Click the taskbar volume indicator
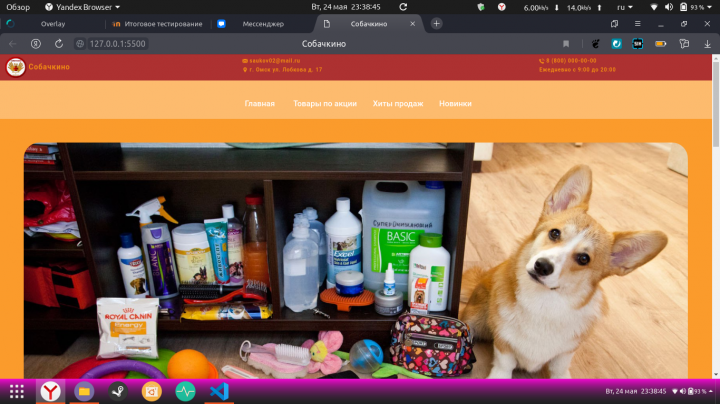 (683, 391)
